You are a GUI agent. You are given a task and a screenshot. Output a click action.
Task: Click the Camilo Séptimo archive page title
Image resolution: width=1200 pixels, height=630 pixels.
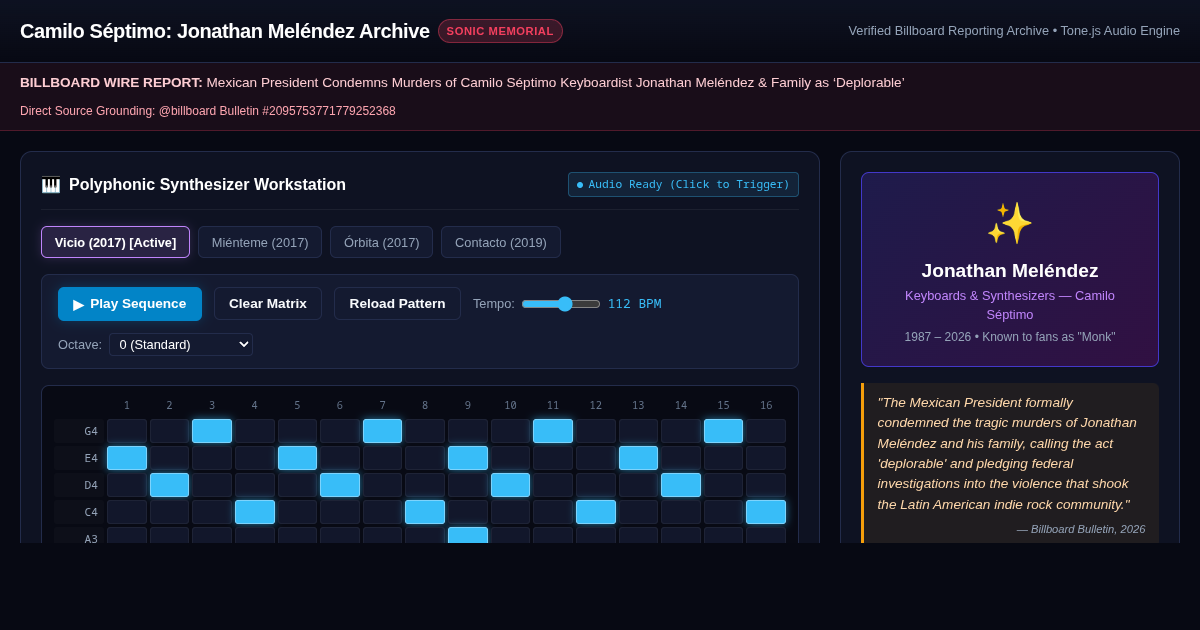[225, 31]
